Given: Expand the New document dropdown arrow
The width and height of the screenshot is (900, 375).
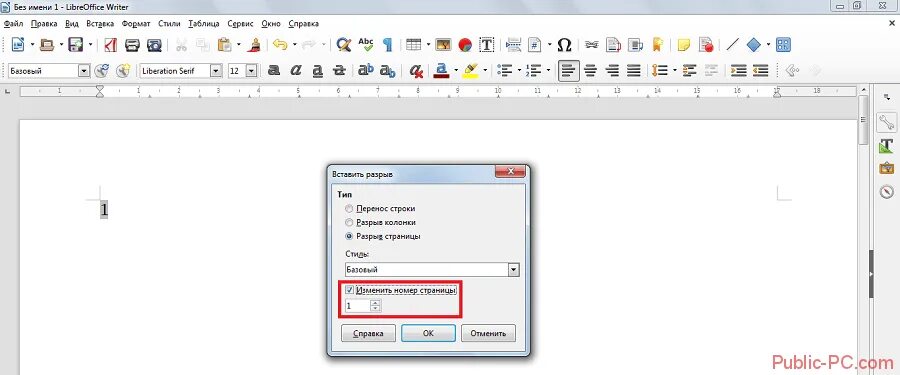Looking at the screenshot, I should 32,44.
